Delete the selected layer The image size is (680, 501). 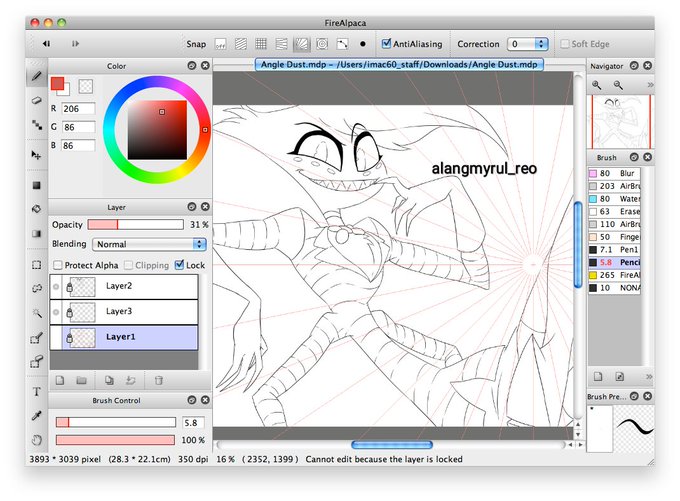click(x=158, y=380)
